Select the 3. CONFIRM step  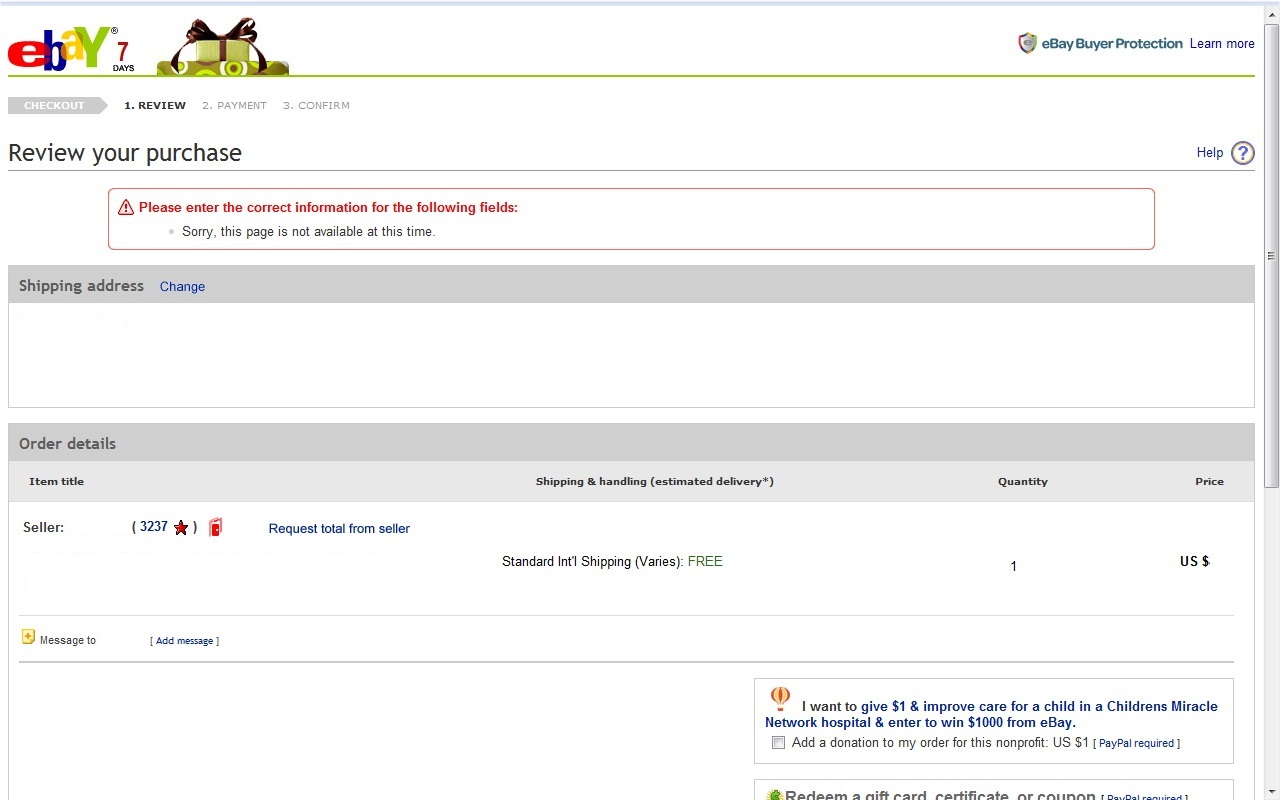[316, 106]
